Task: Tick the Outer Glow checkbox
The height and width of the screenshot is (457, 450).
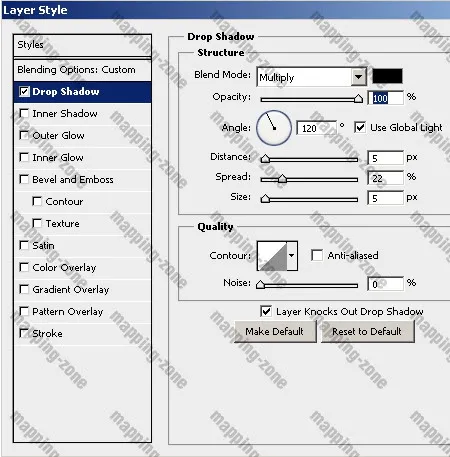Action: 24,135
